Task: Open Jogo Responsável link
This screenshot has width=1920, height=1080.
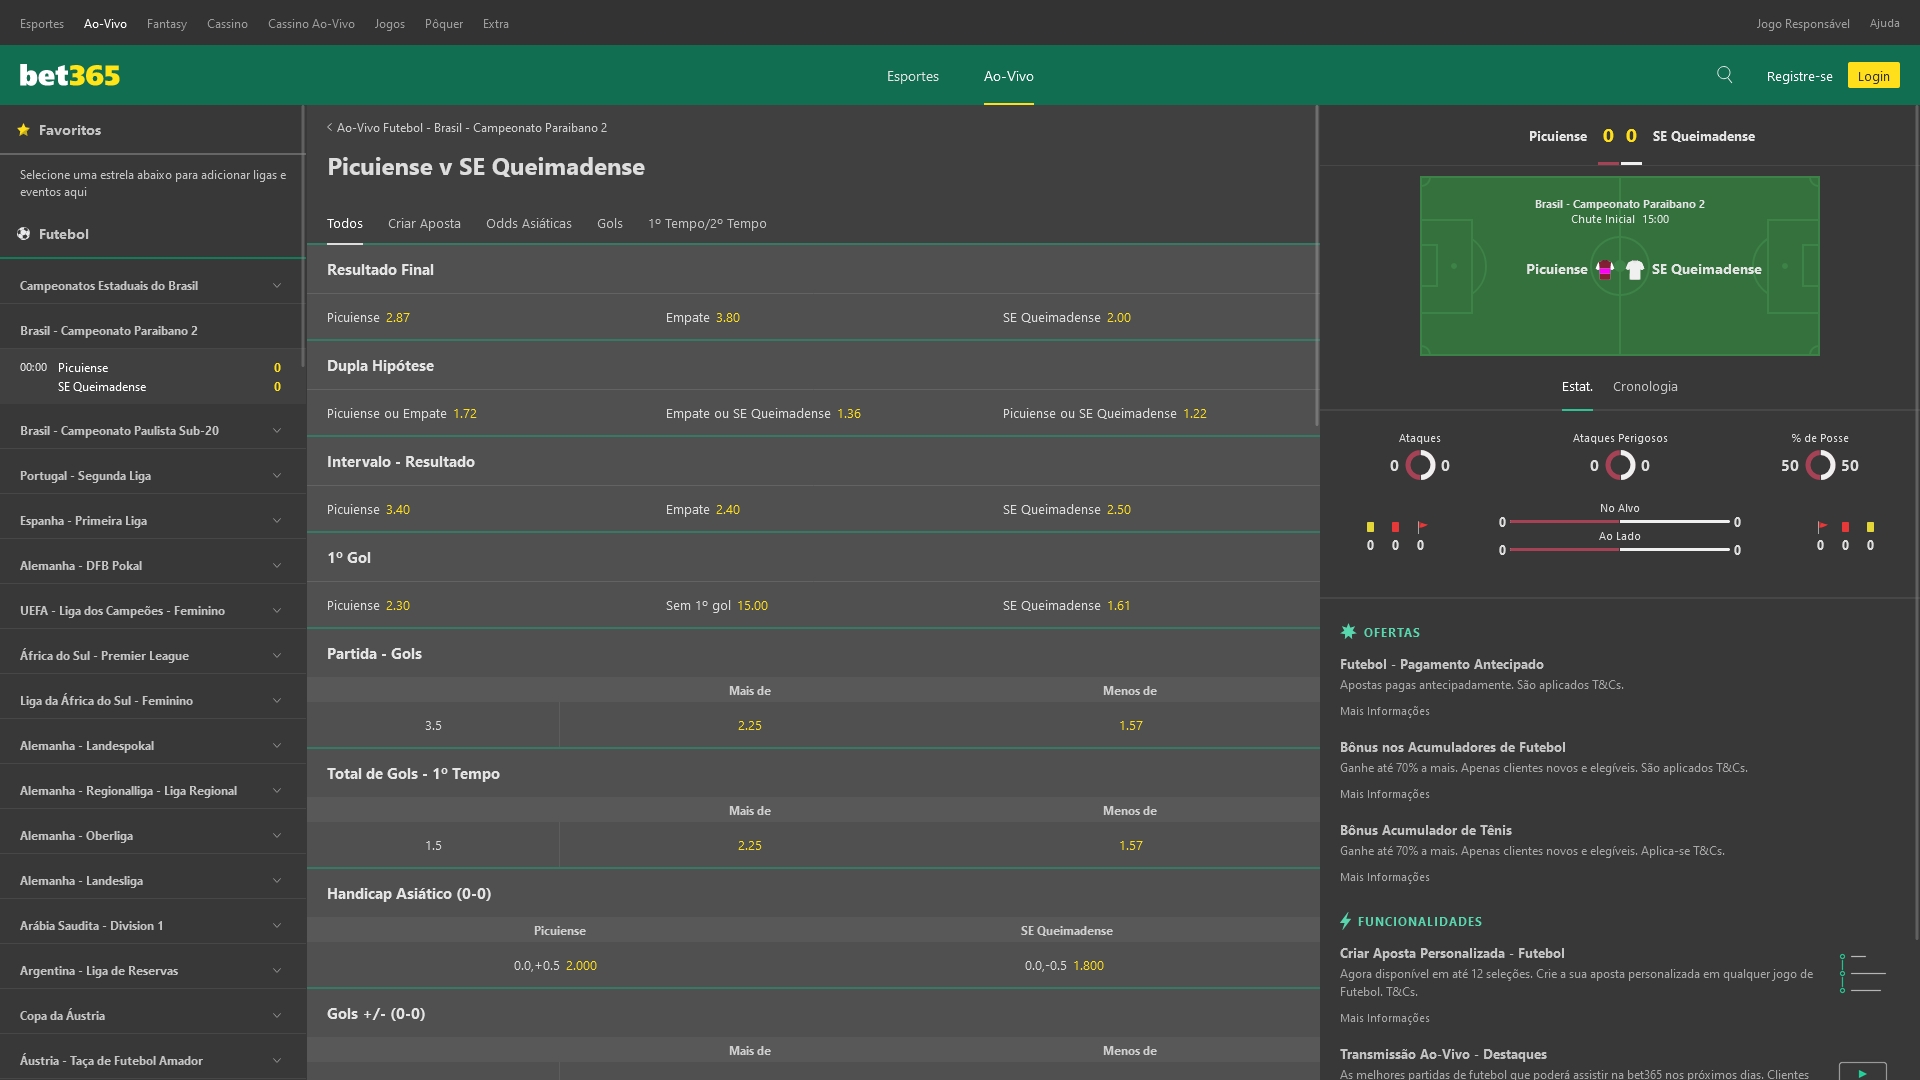Action: 1802,24
